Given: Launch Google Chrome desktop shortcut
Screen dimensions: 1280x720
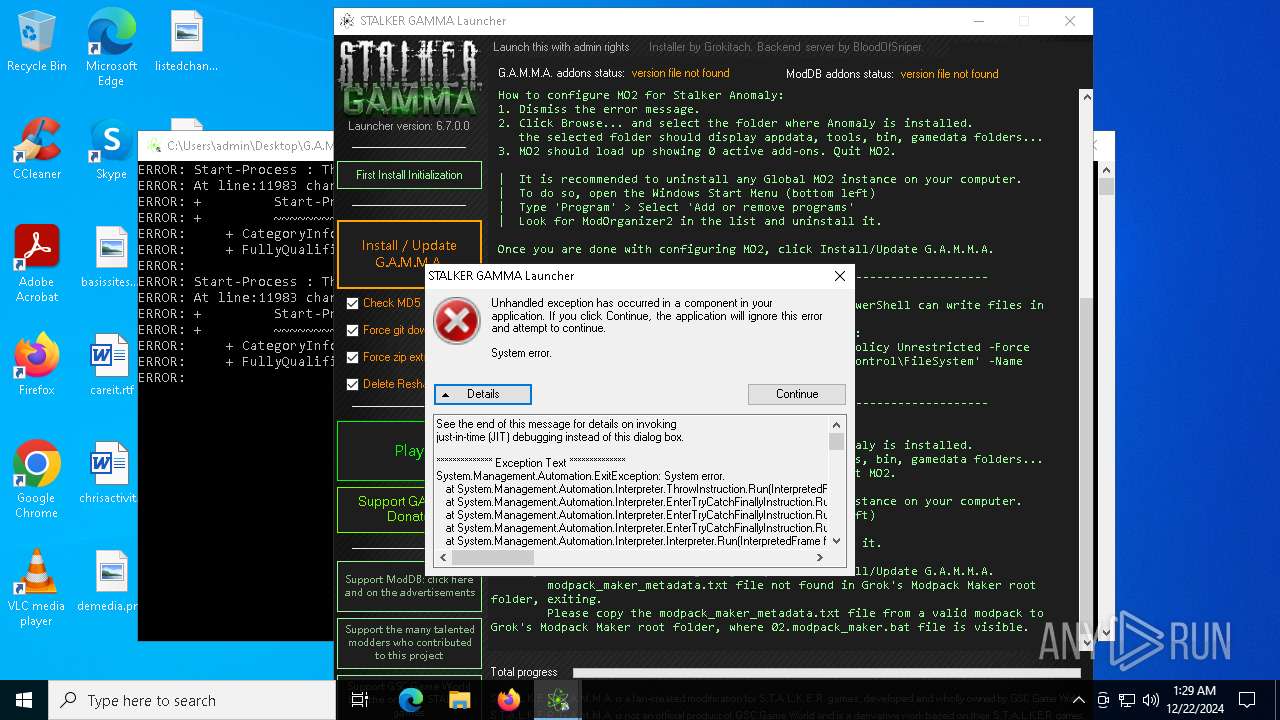Looking at the screenshot, I should point(36,480).
